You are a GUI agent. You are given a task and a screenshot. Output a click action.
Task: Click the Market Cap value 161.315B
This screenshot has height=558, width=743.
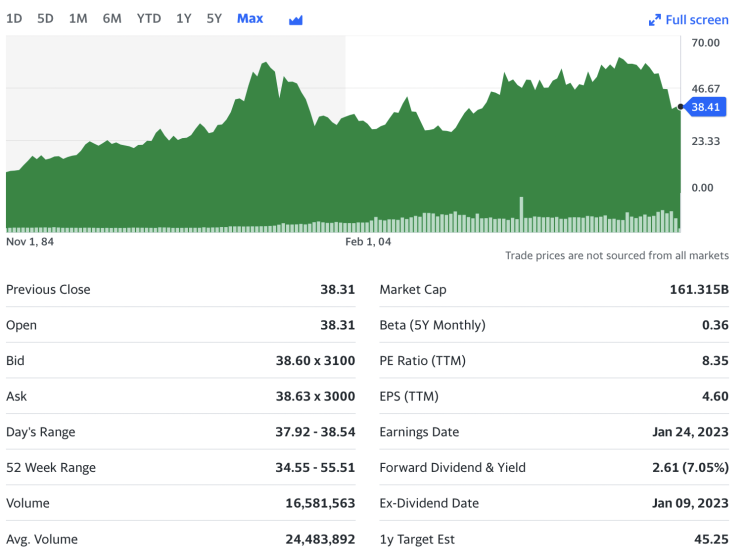[x=699, y=290]
